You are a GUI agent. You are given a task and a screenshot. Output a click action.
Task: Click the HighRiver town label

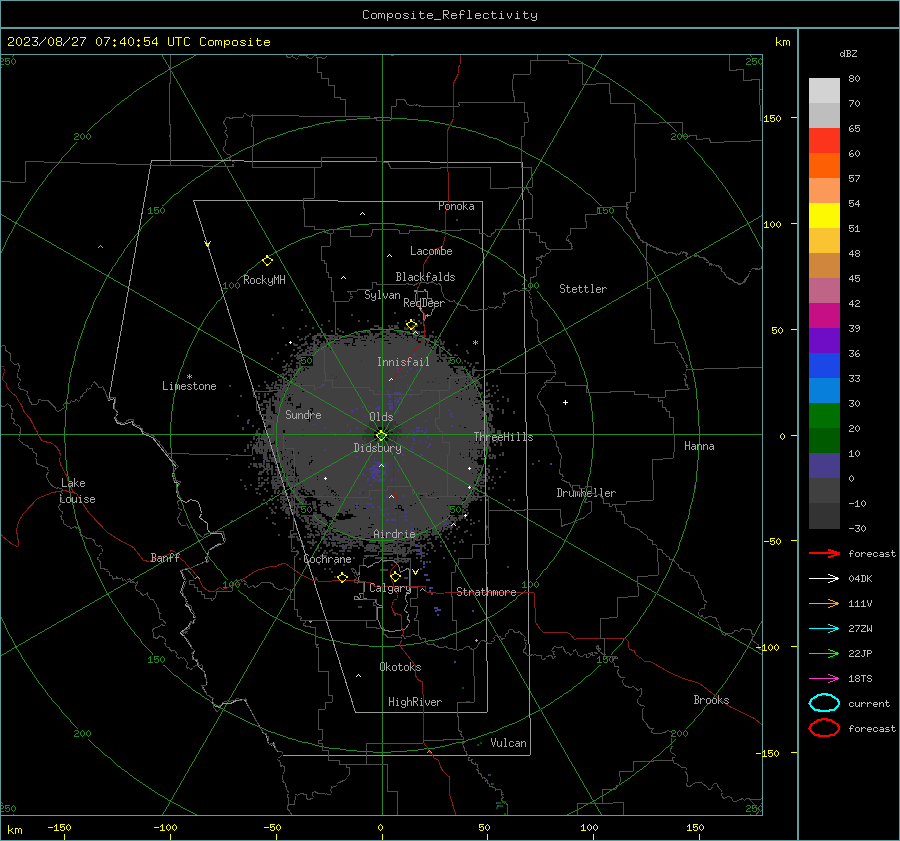[x=415, y=702]
